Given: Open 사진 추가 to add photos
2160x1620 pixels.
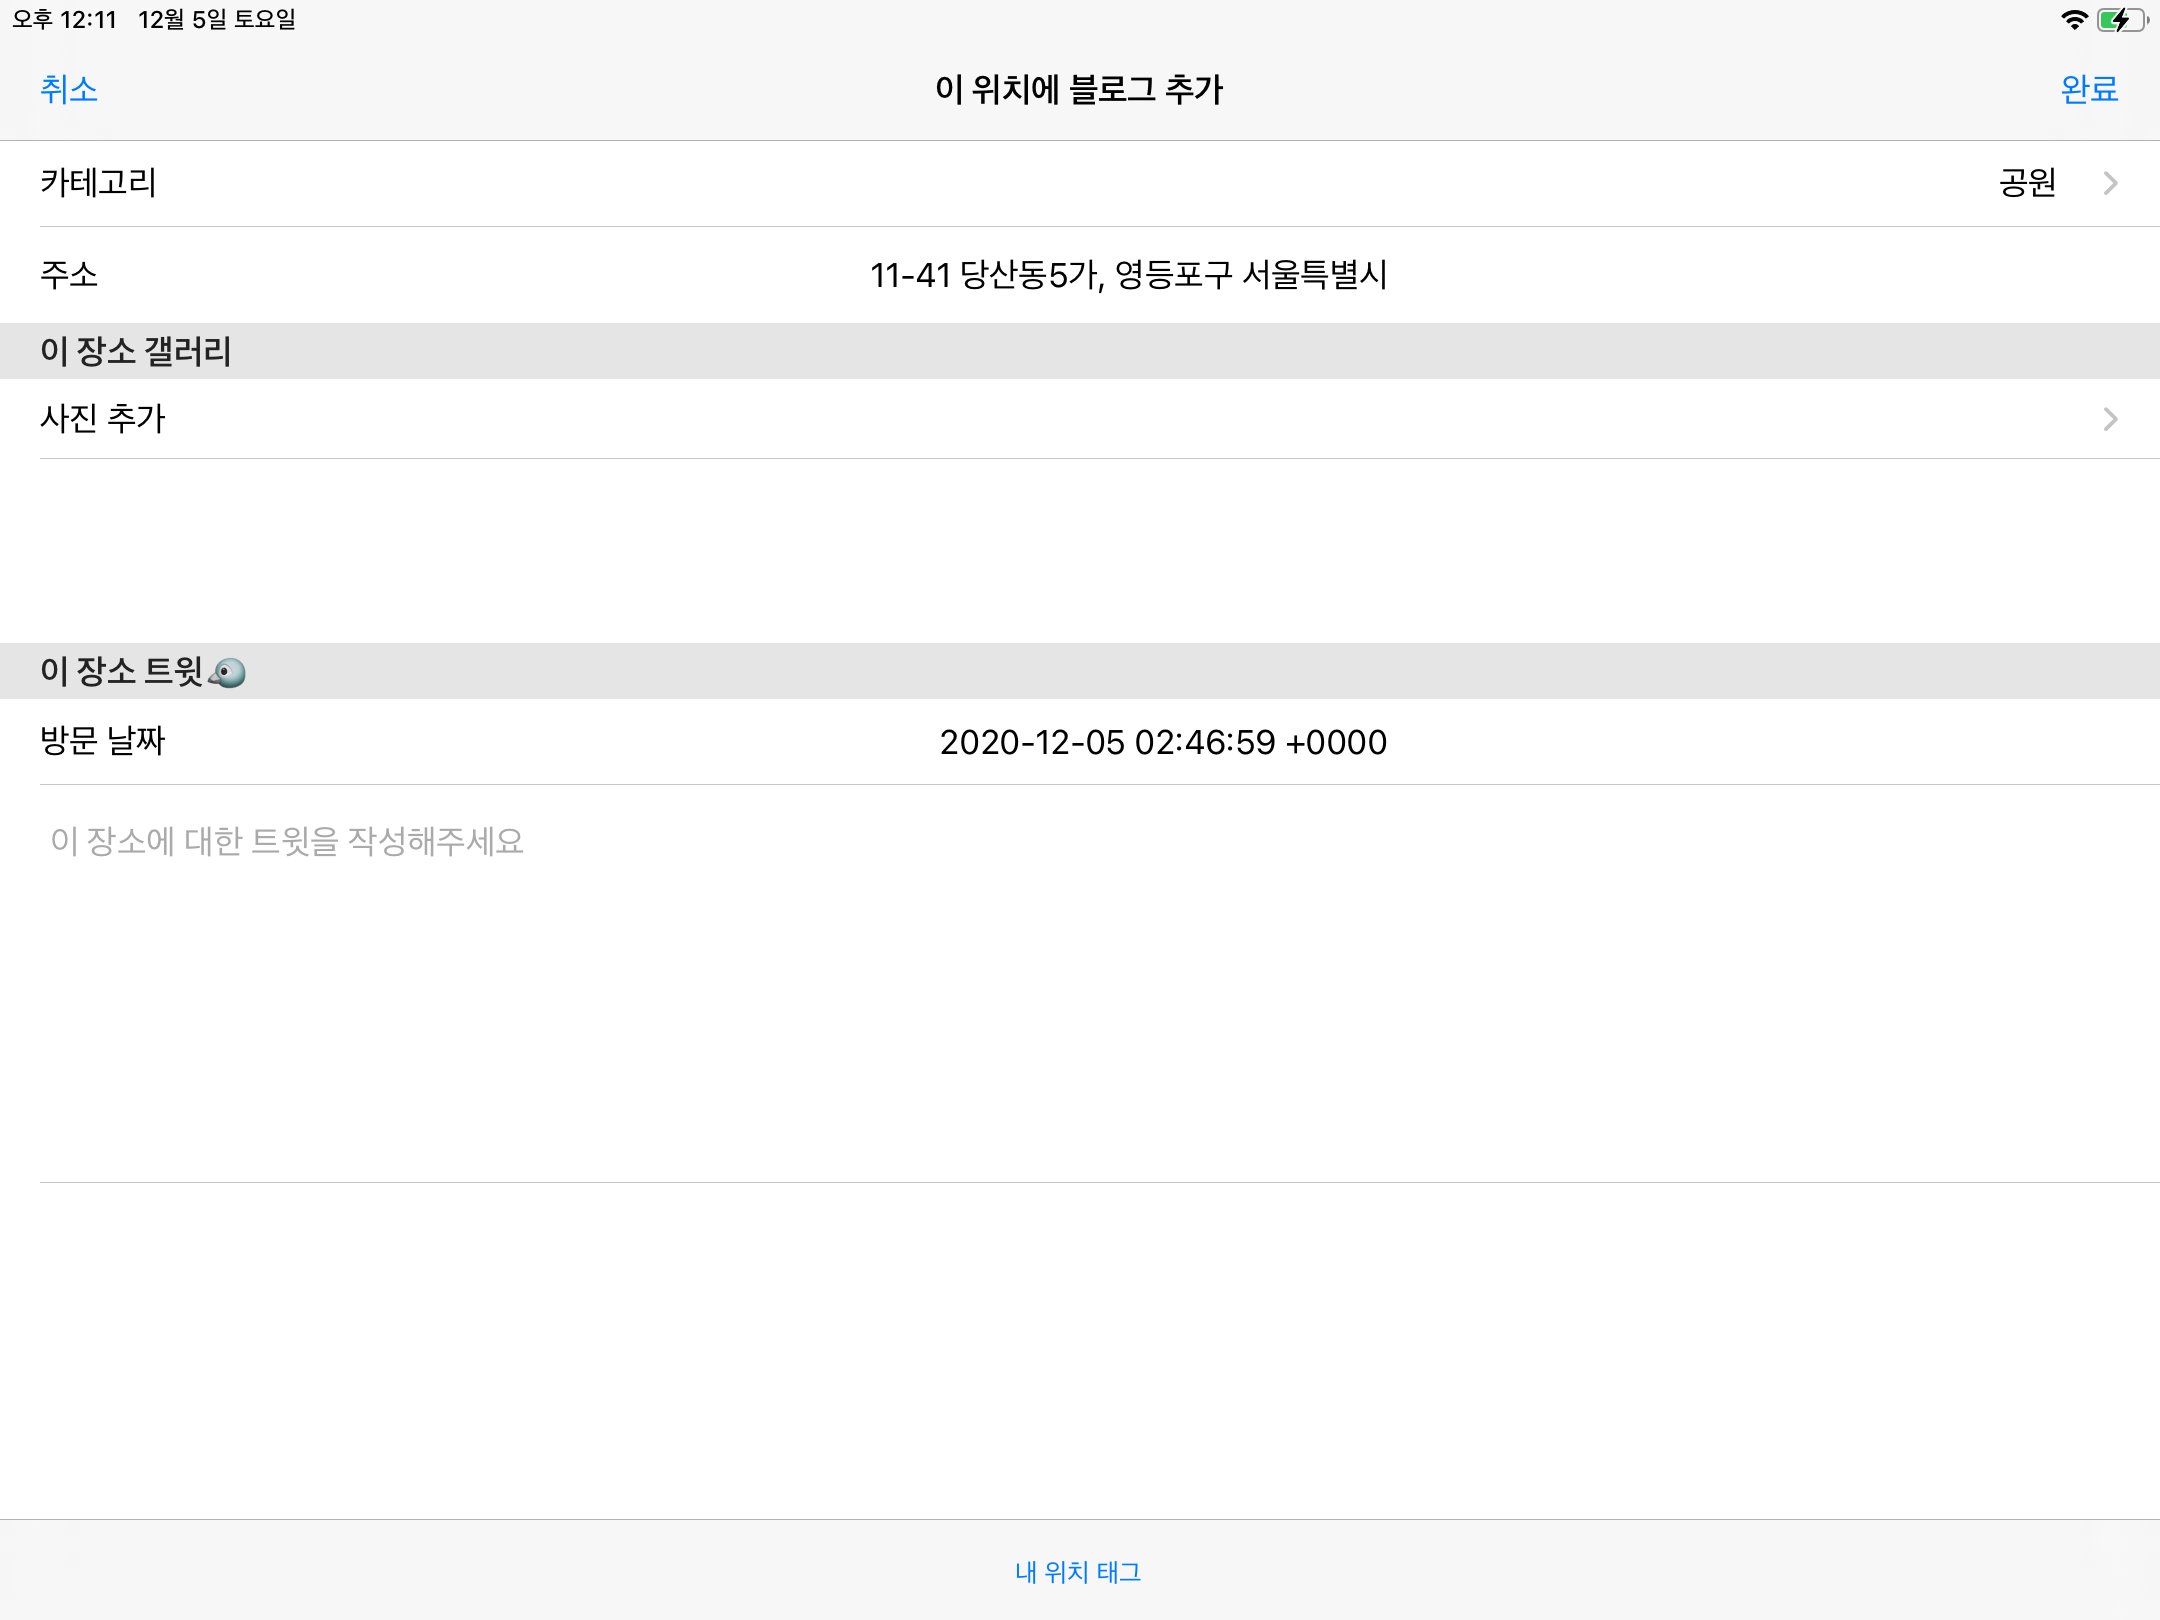Looking at the screenshot, I should pos(103,418).
